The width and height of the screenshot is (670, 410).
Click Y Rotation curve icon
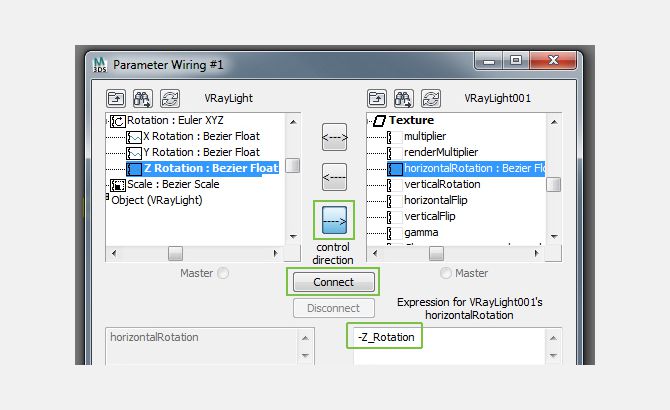[x=134, y=153]
